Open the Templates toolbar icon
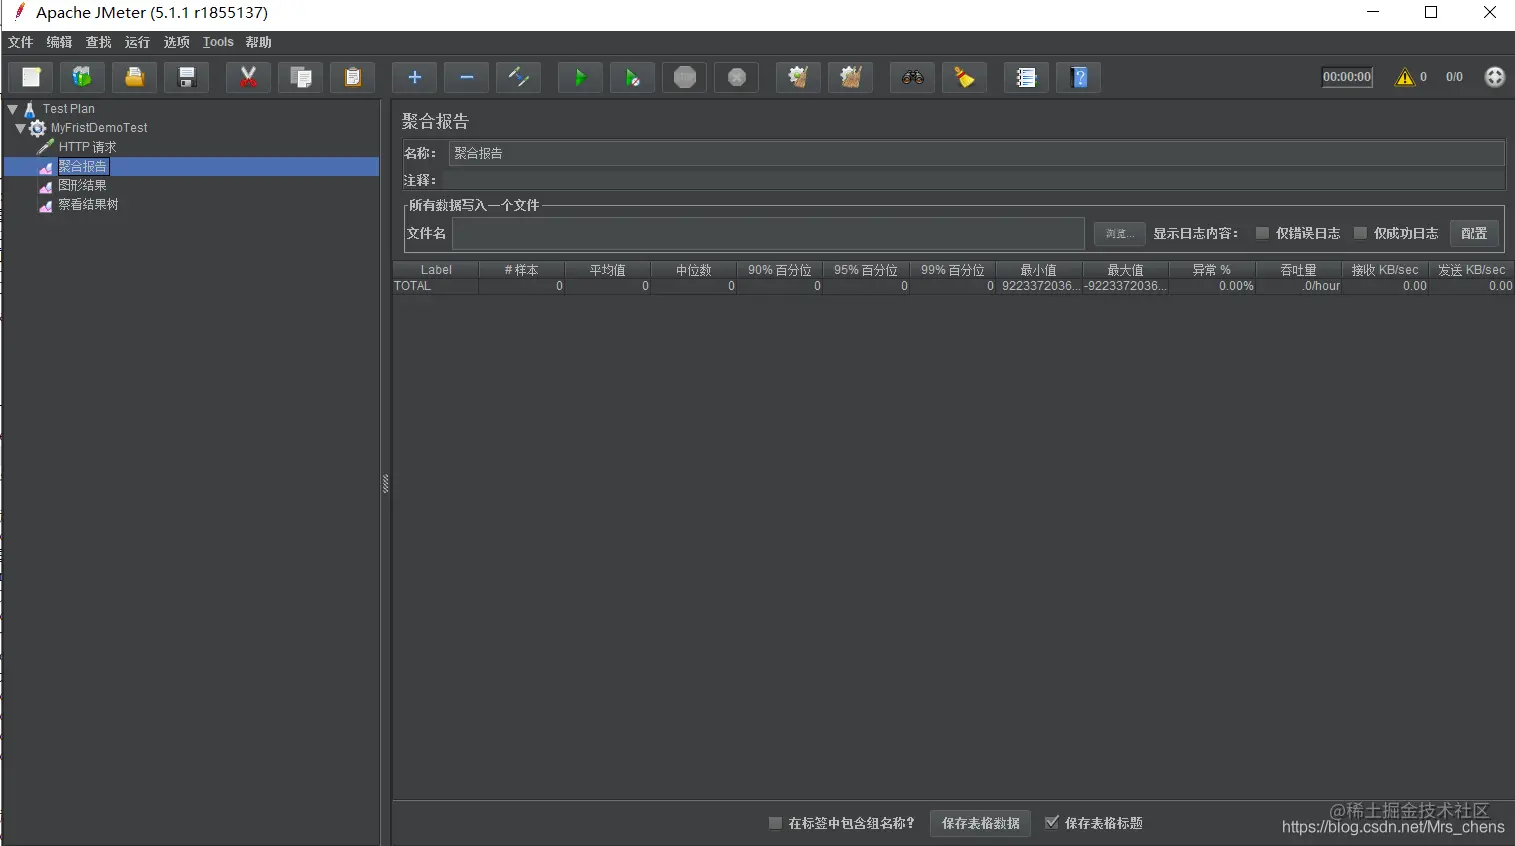Image resolution: width=1515 pixels, height=846 pixels. 82,77
